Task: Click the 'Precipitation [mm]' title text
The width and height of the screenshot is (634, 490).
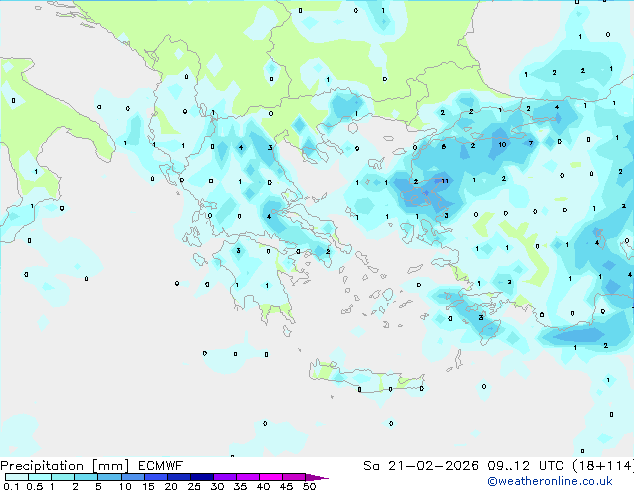Action: [65, 466]
